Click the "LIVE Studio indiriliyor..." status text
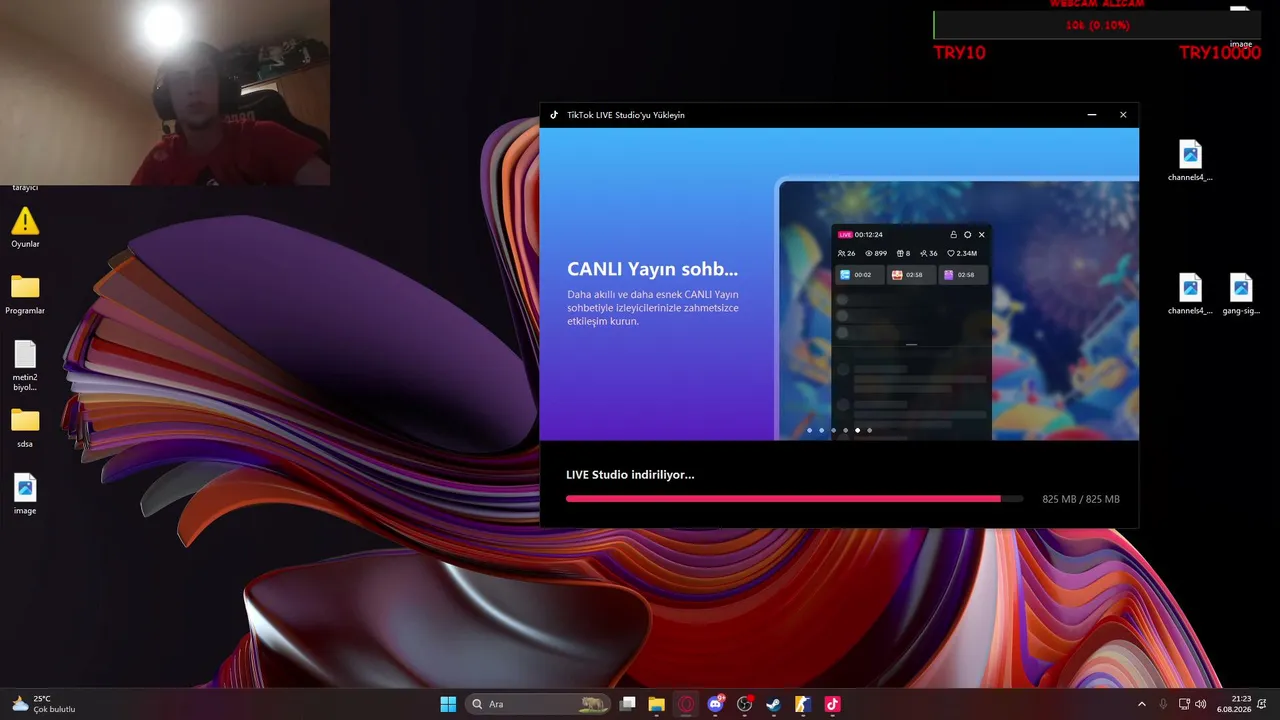Image resolution: width=1280 pixels, height=720 pixels. tap(630, 475)
